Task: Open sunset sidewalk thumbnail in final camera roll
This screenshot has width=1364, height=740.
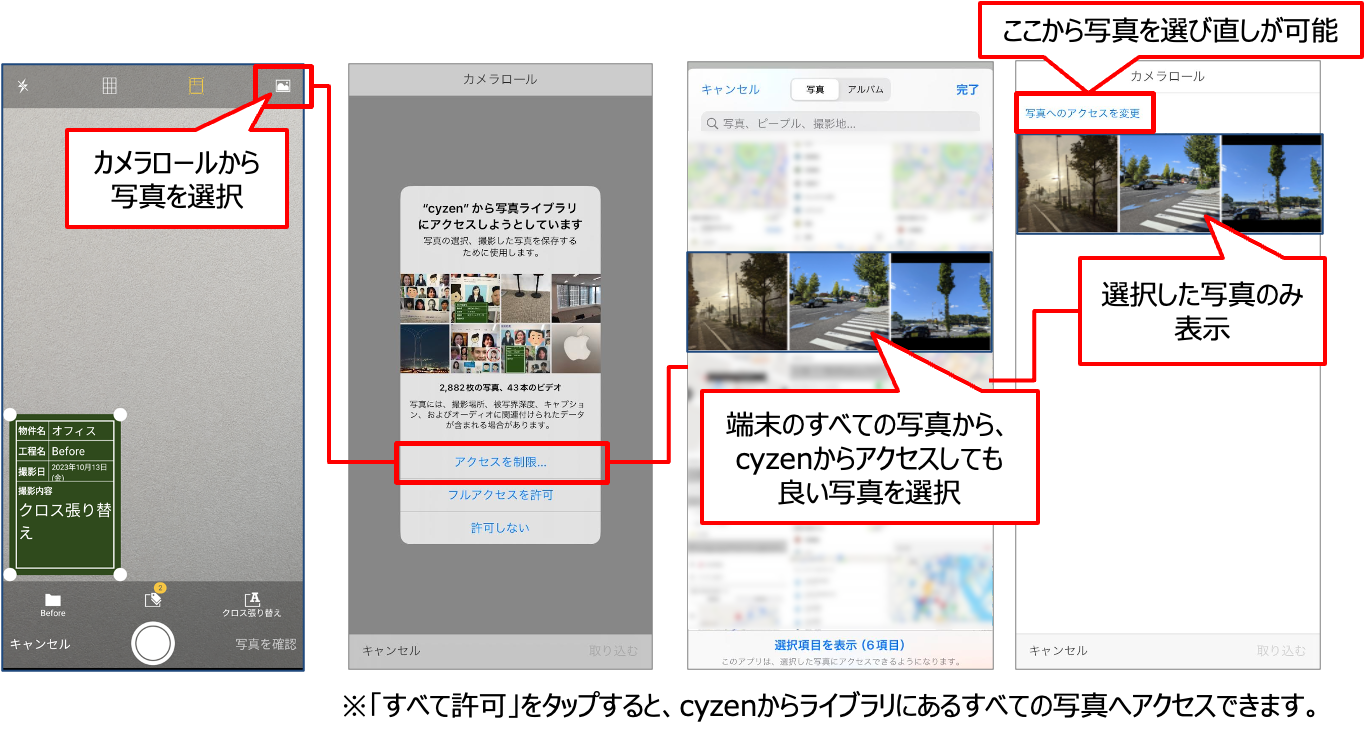Action: tap(1068, 184)
